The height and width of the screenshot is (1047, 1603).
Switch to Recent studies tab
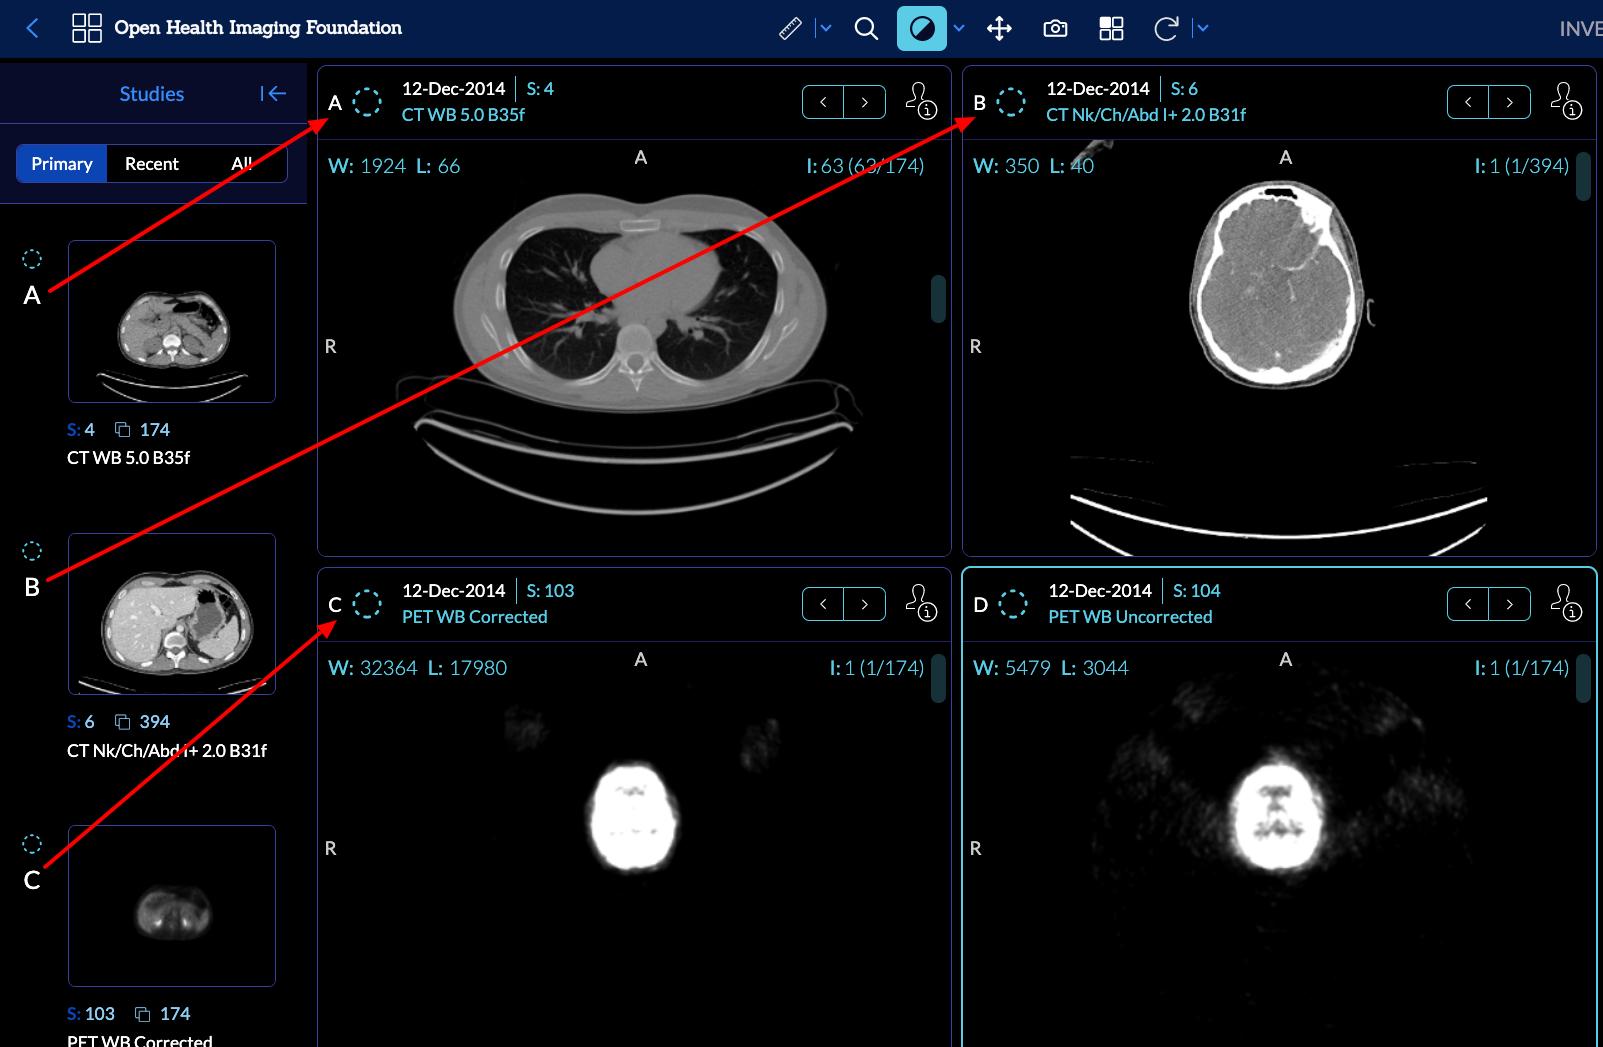click(x=152, y=164)
